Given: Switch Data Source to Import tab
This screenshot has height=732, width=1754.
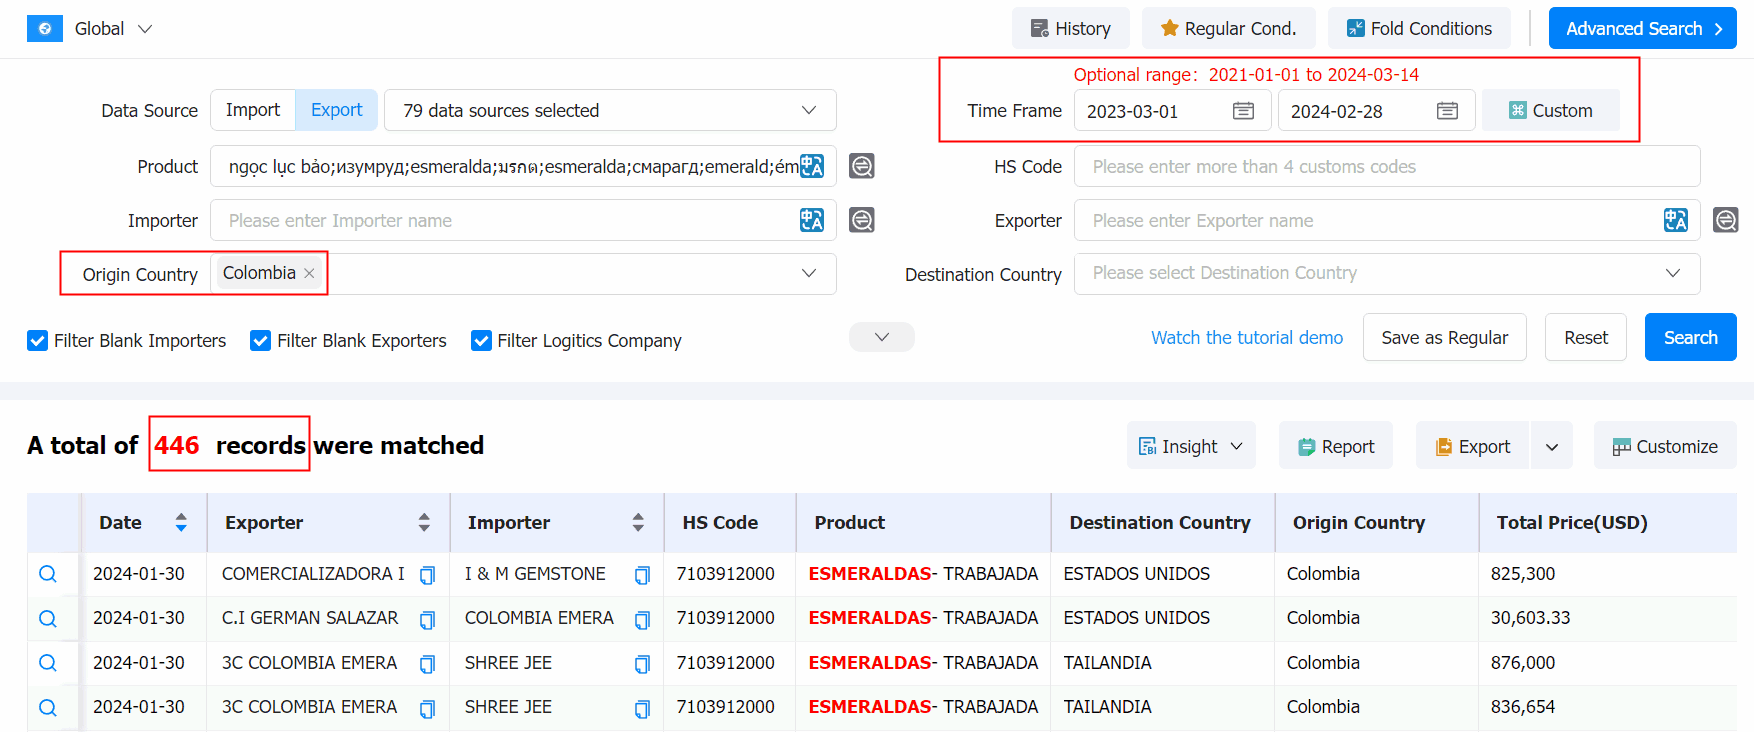Looking at the screenshot, I should coord(253,110).
